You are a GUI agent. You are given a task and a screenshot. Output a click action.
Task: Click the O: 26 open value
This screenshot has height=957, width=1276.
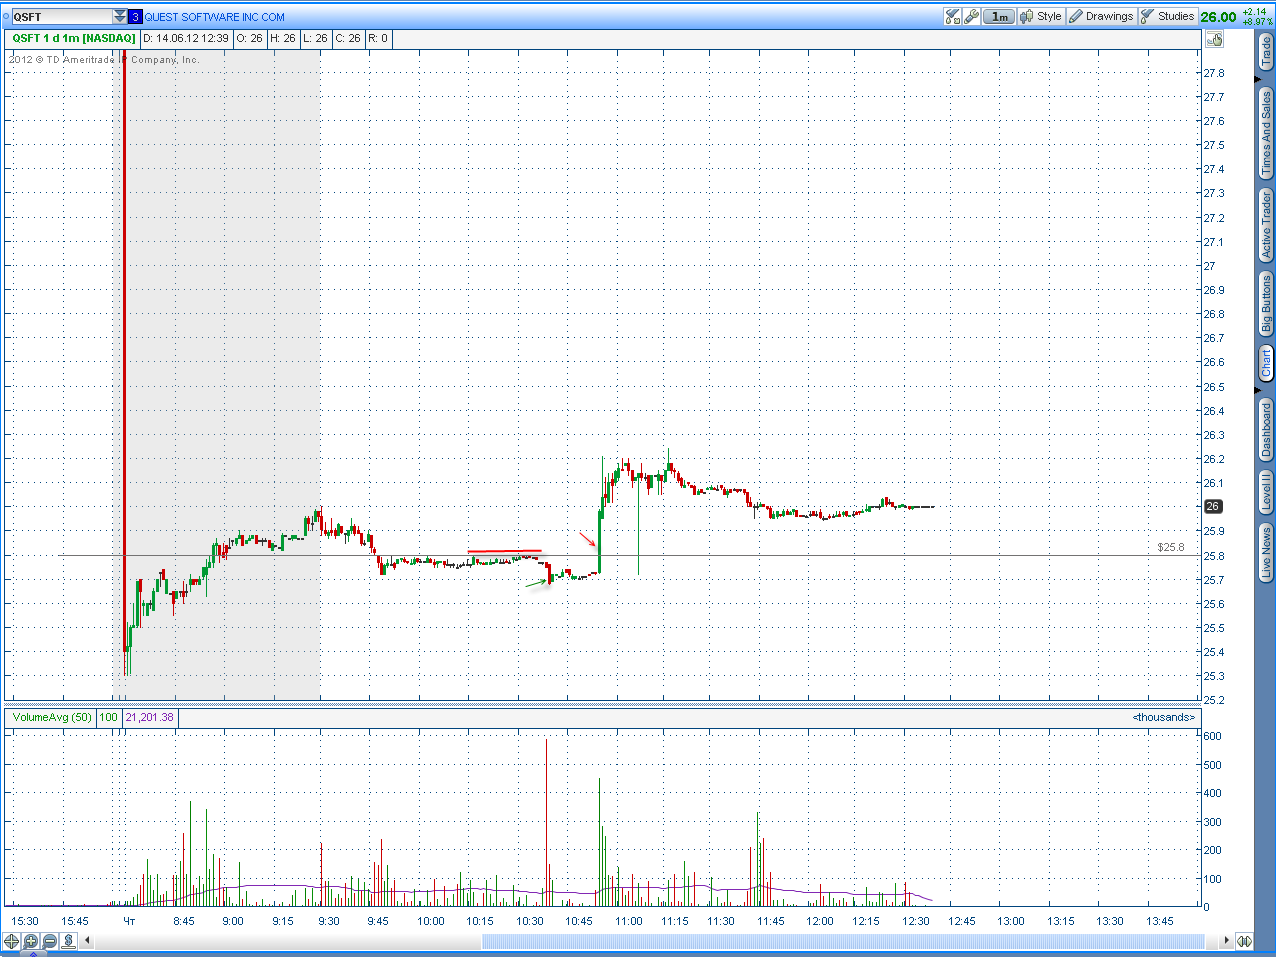[x=250, y=38]
